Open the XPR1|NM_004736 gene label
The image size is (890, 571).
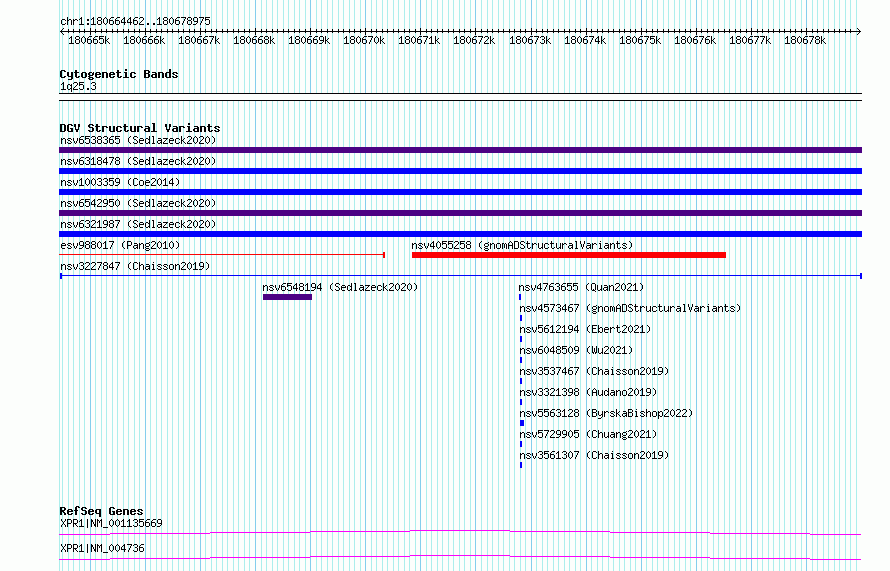(102, 548)
